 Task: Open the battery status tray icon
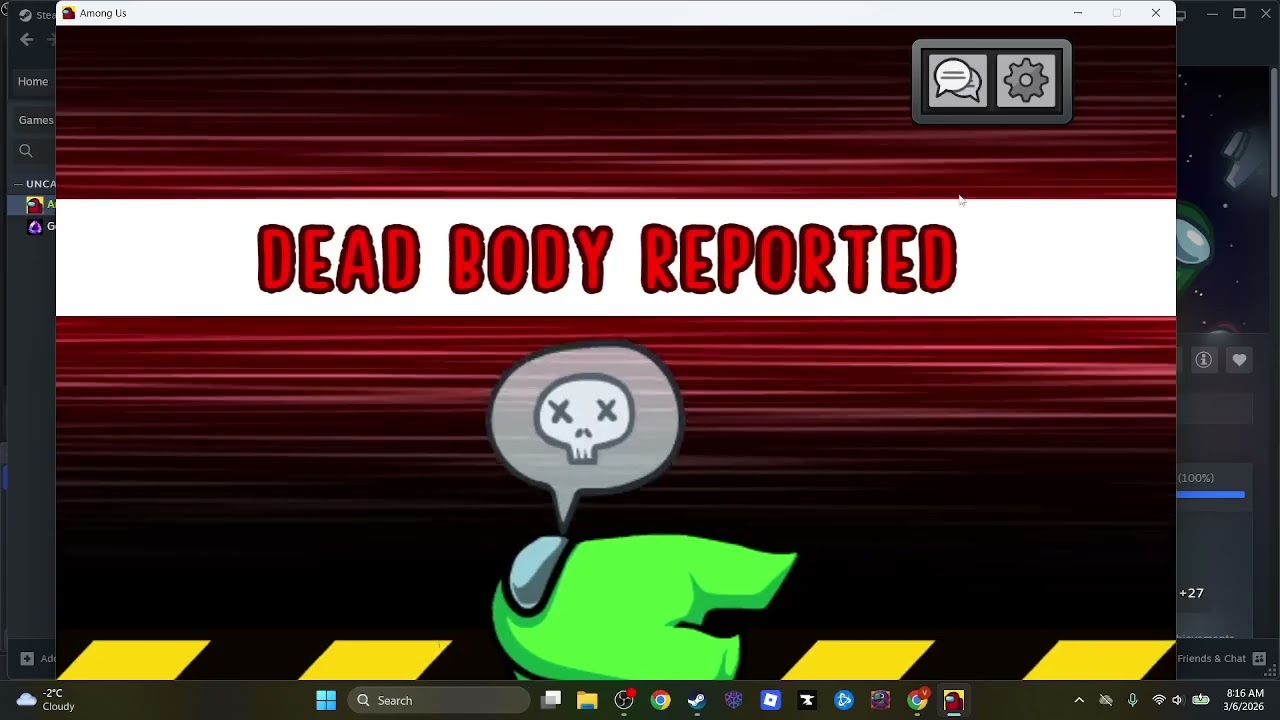click(1201, 700)
